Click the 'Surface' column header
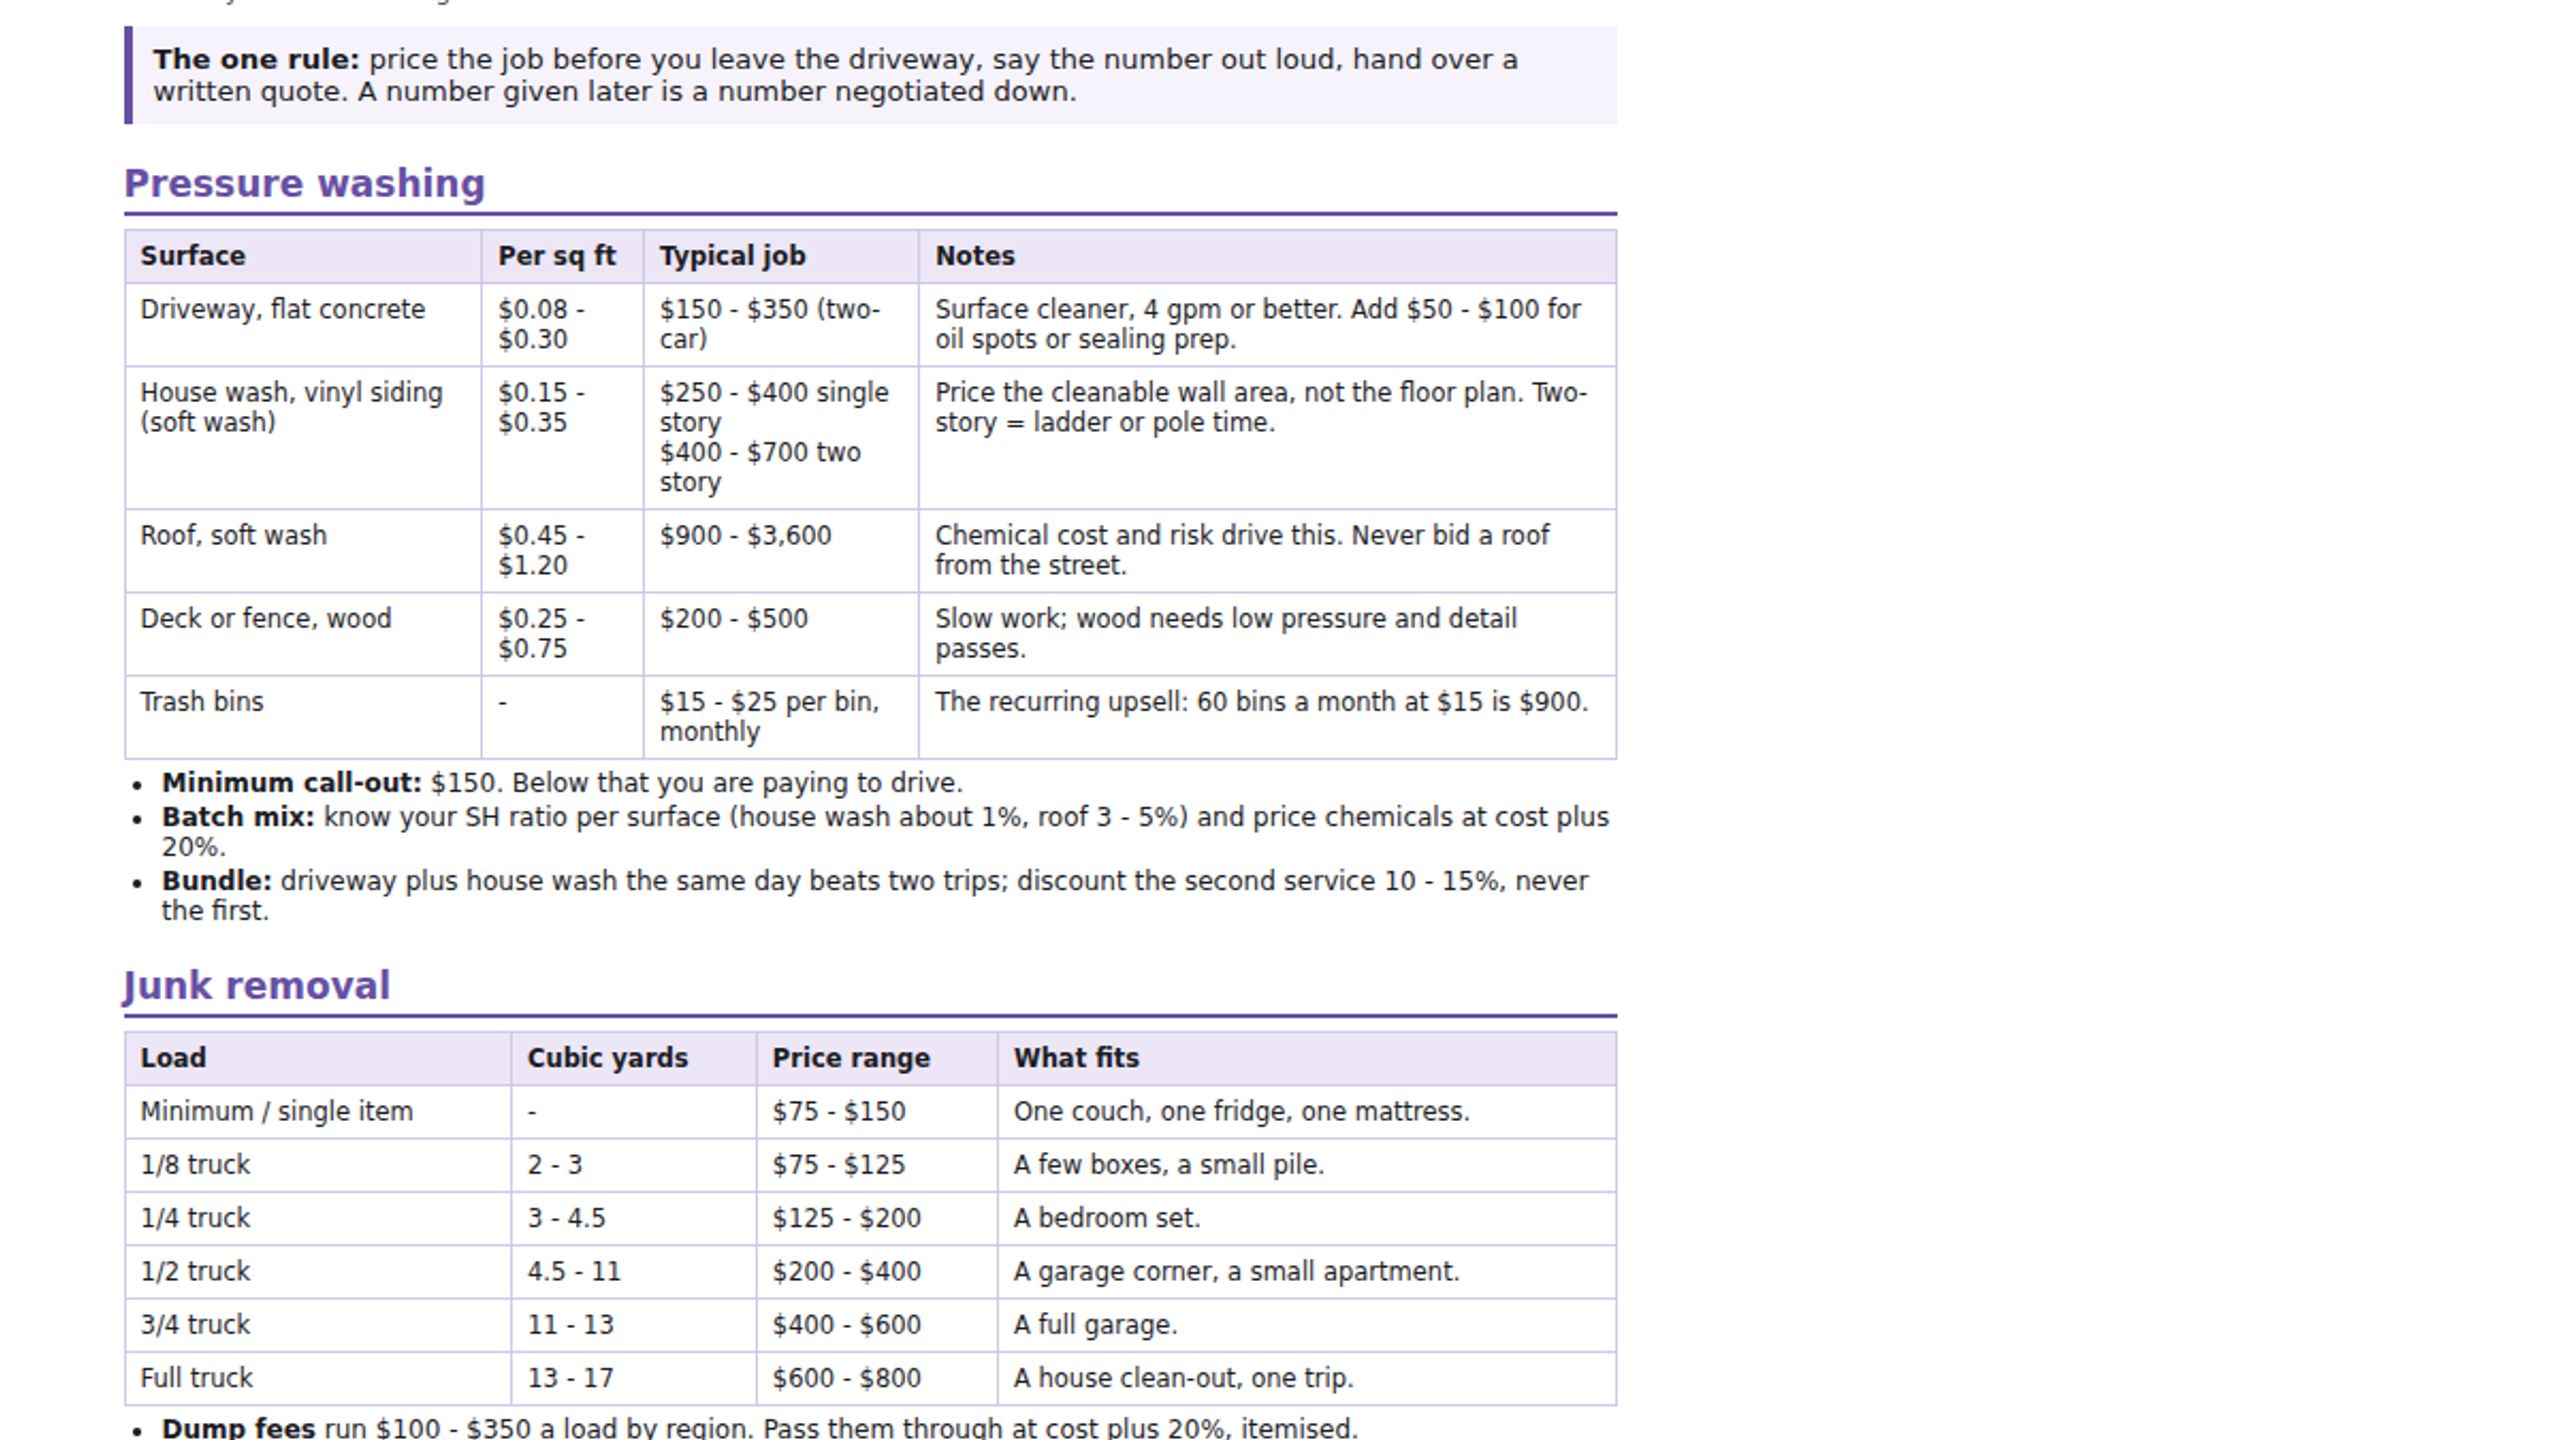The image size is (2560, 1440). pos(303,257)
